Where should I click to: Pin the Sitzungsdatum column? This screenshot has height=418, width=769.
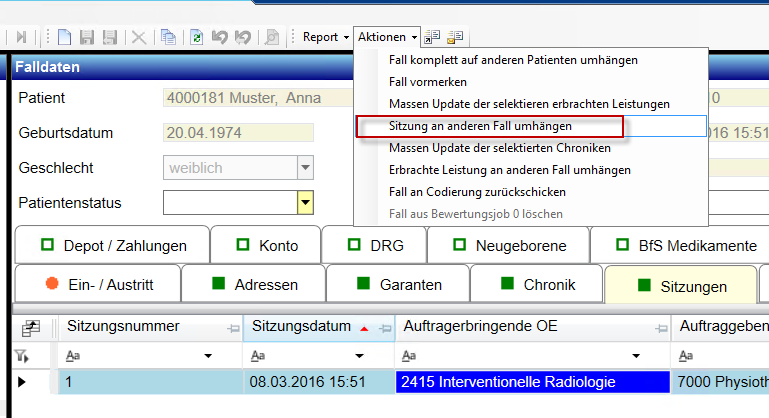point(386,328)
